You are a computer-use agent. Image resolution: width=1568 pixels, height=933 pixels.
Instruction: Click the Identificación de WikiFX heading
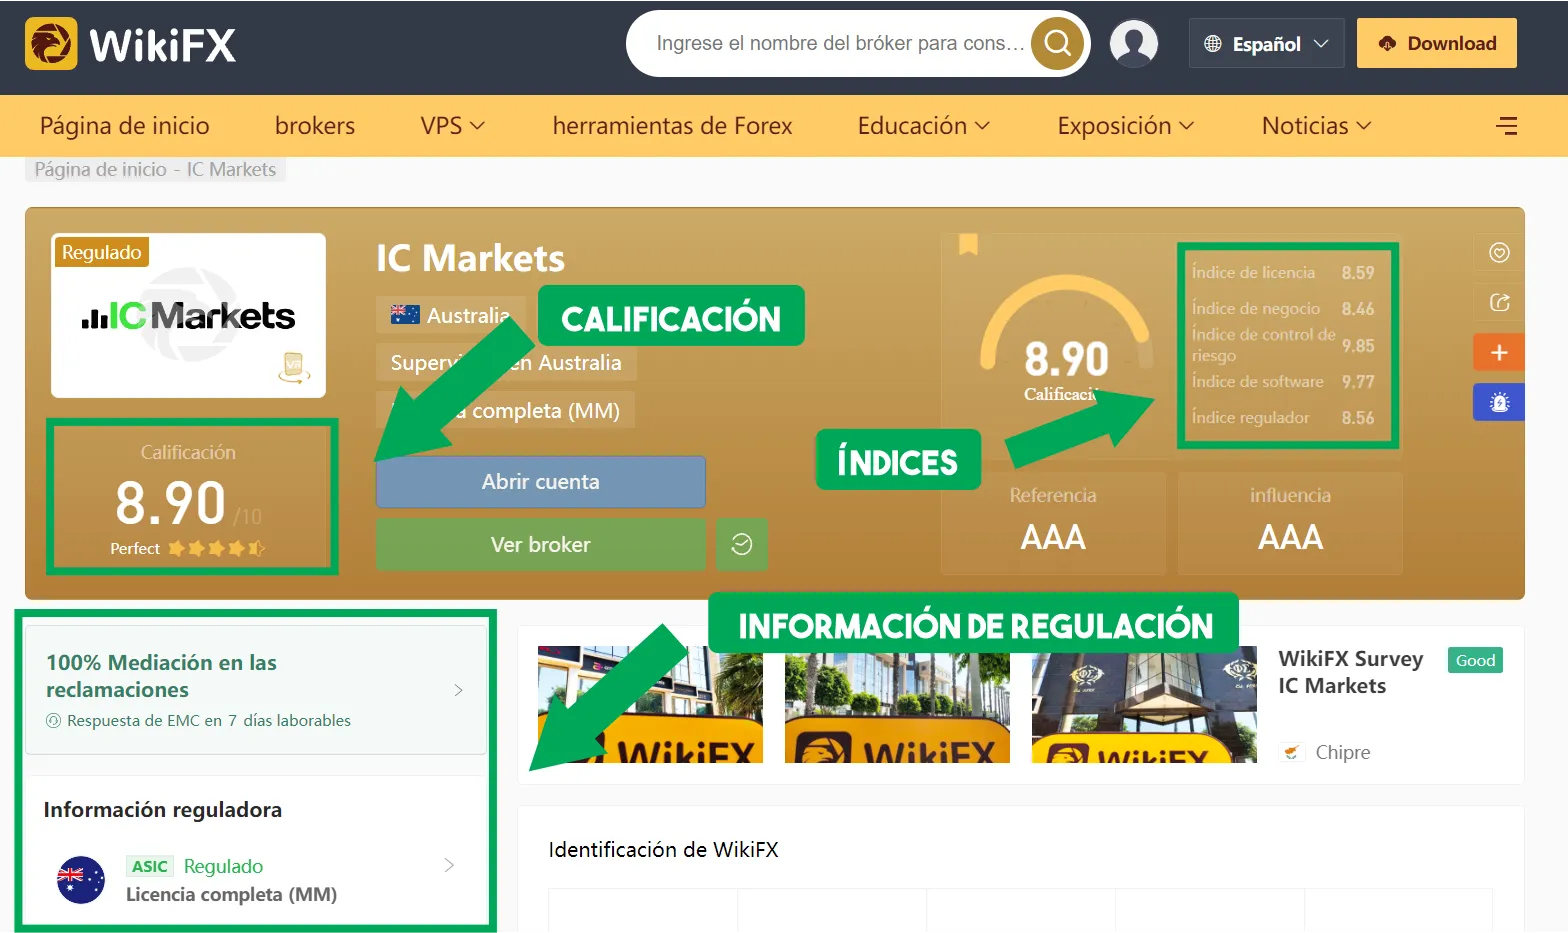coord(663,850)
